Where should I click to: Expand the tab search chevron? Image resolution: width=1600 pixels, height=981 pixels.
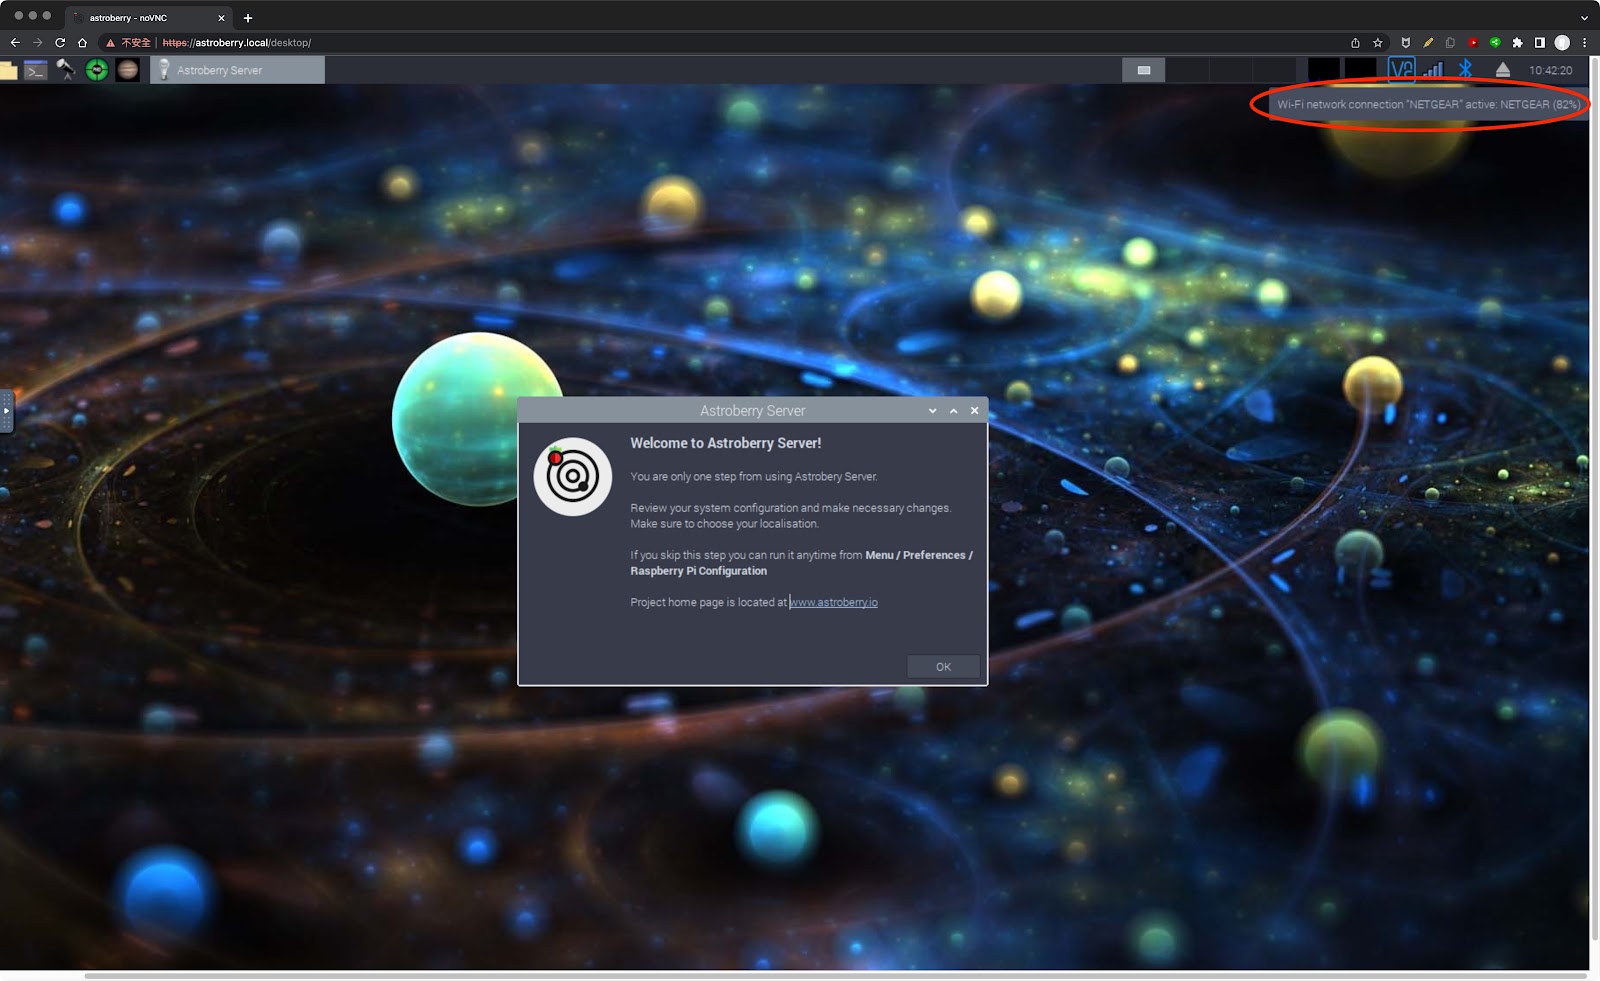[x=1584, y=18]
